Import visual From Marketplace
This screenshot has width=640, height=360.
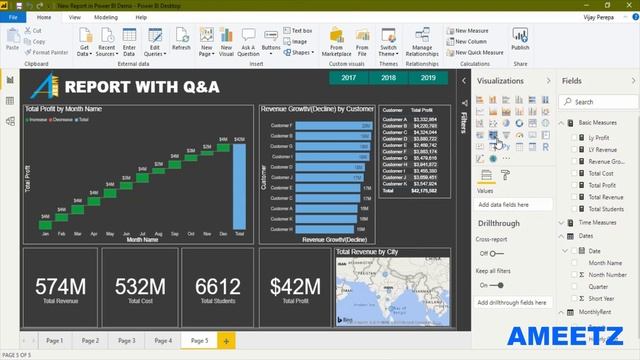pos(336,42)
